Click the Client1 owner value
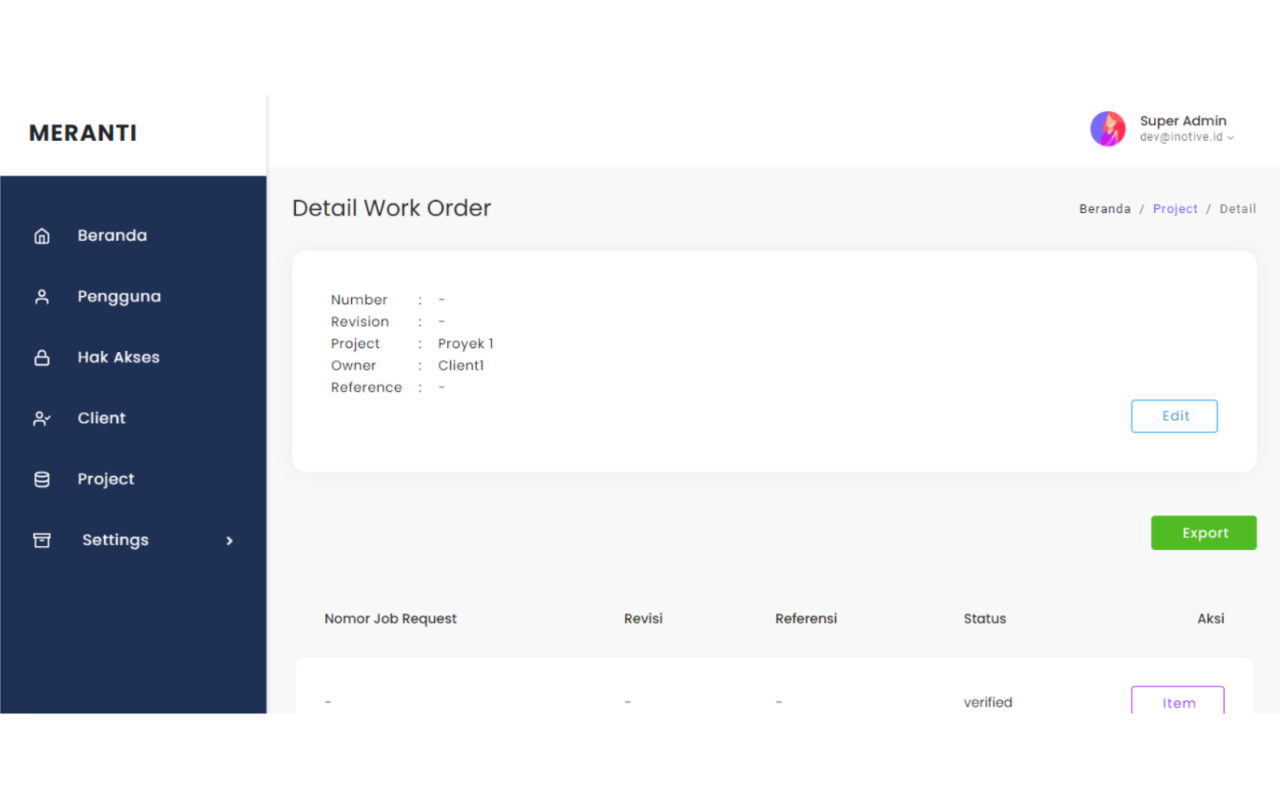This screenshot has width=1280, height=800. (x=461, y=366)
